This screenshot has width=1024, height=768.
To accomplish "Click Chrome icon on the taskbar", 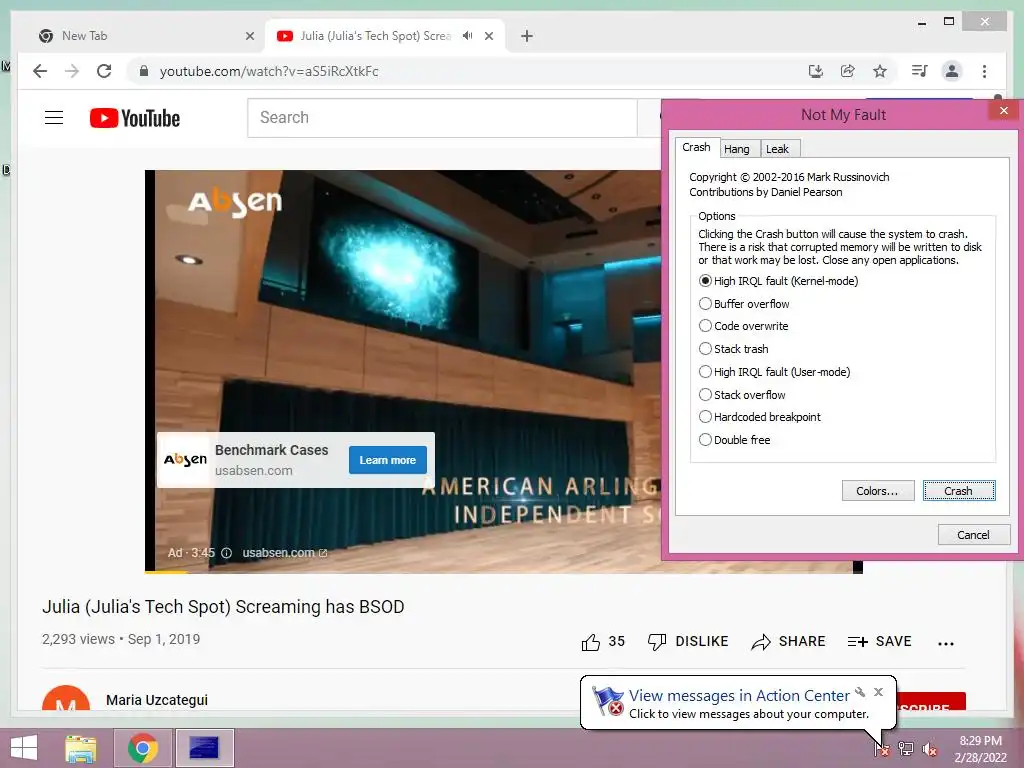I will click(142, 748).
